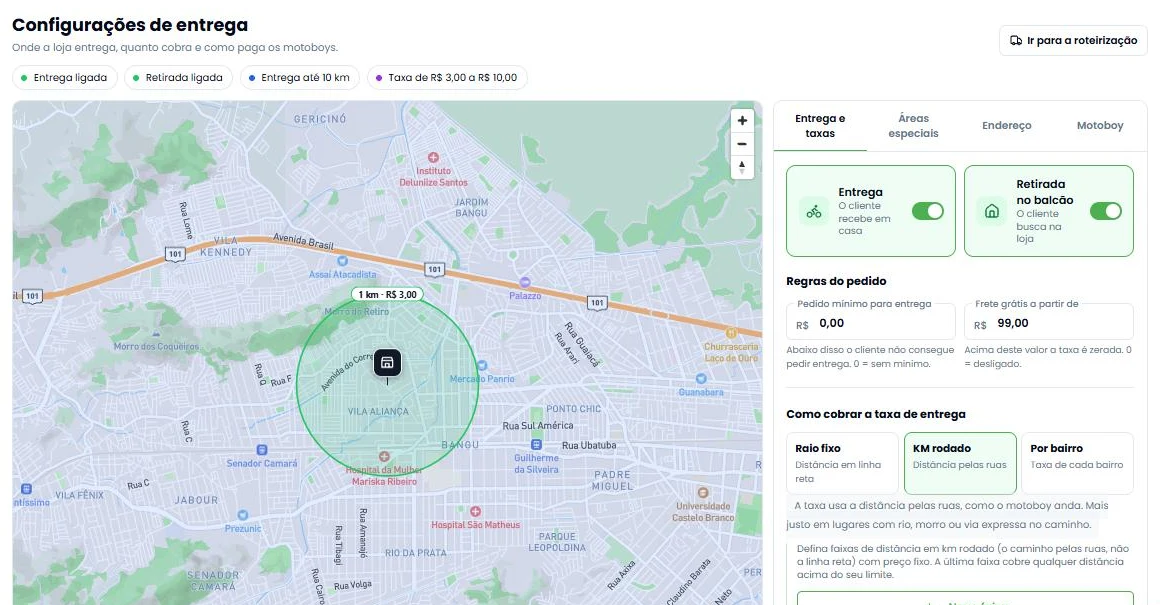Edit the Frete grátis a partir de field
The image size is (1160, 605).
coord(1049,323)
